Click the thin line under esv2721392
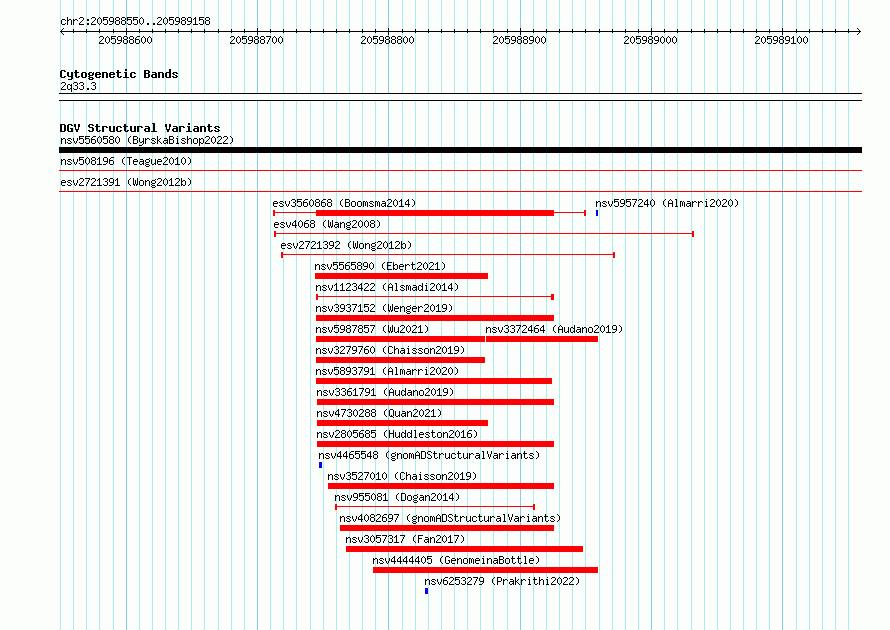The height and width of the screenshot is (630, 890). tap(448, 255)
